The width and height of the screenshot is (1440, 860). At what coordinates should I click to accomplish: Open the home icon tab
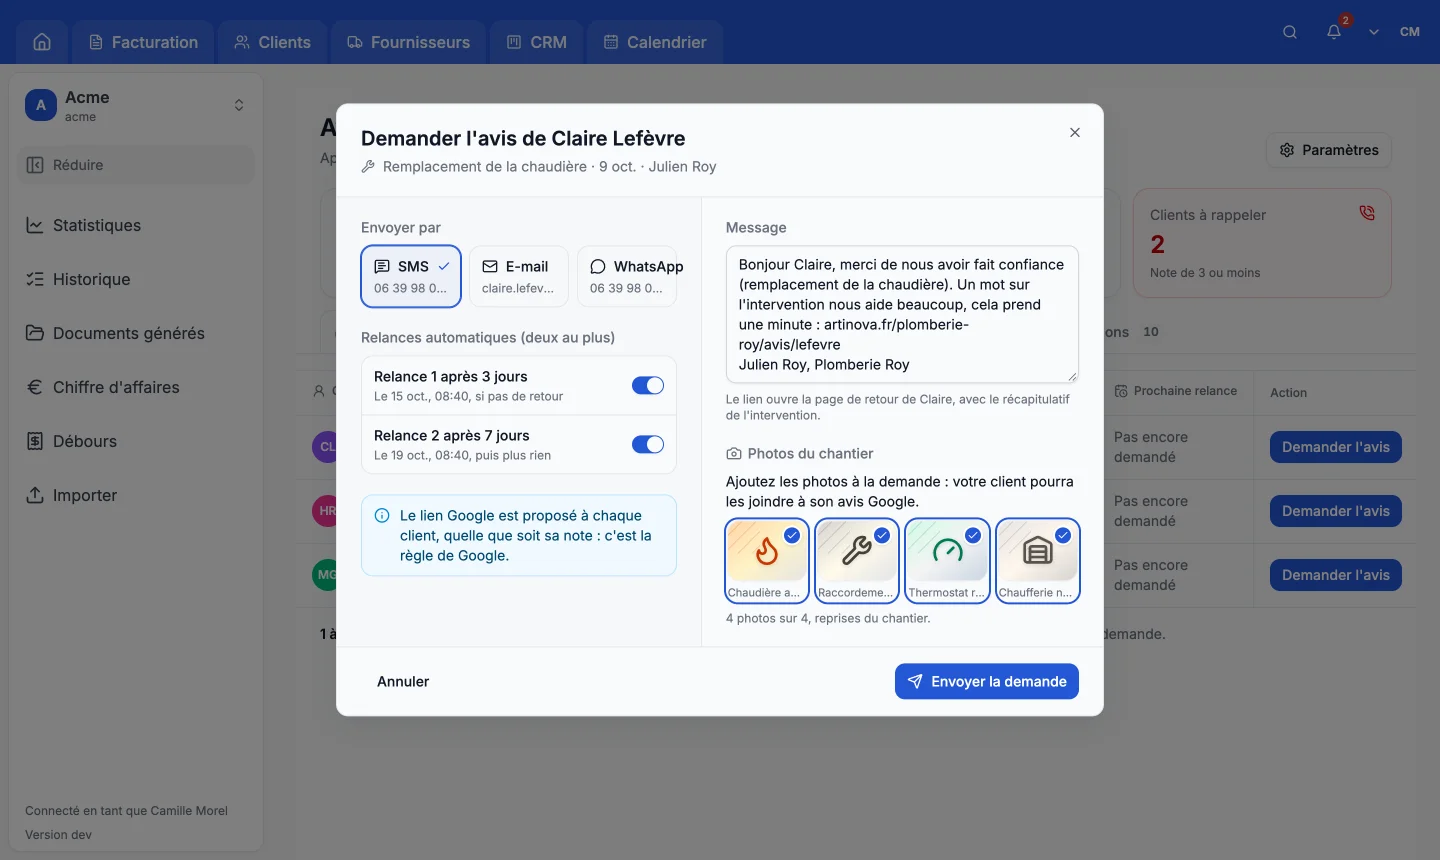coord(42,42)
